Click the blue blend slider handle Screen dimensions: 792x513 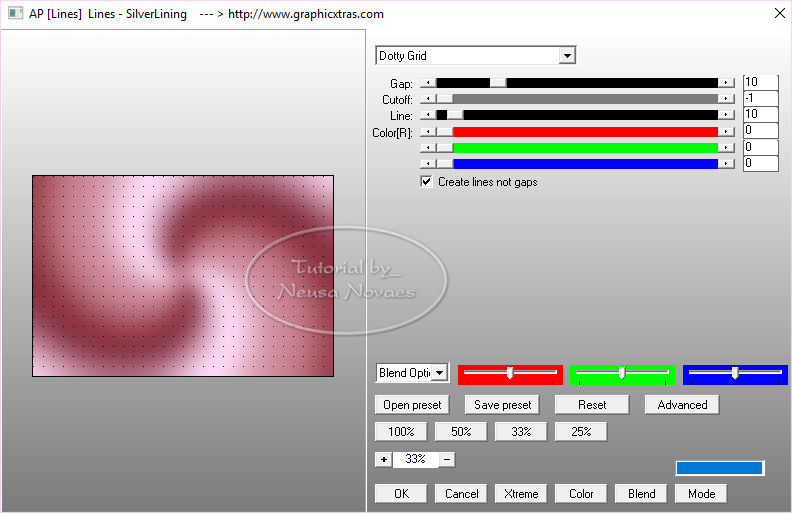[735, 373]
